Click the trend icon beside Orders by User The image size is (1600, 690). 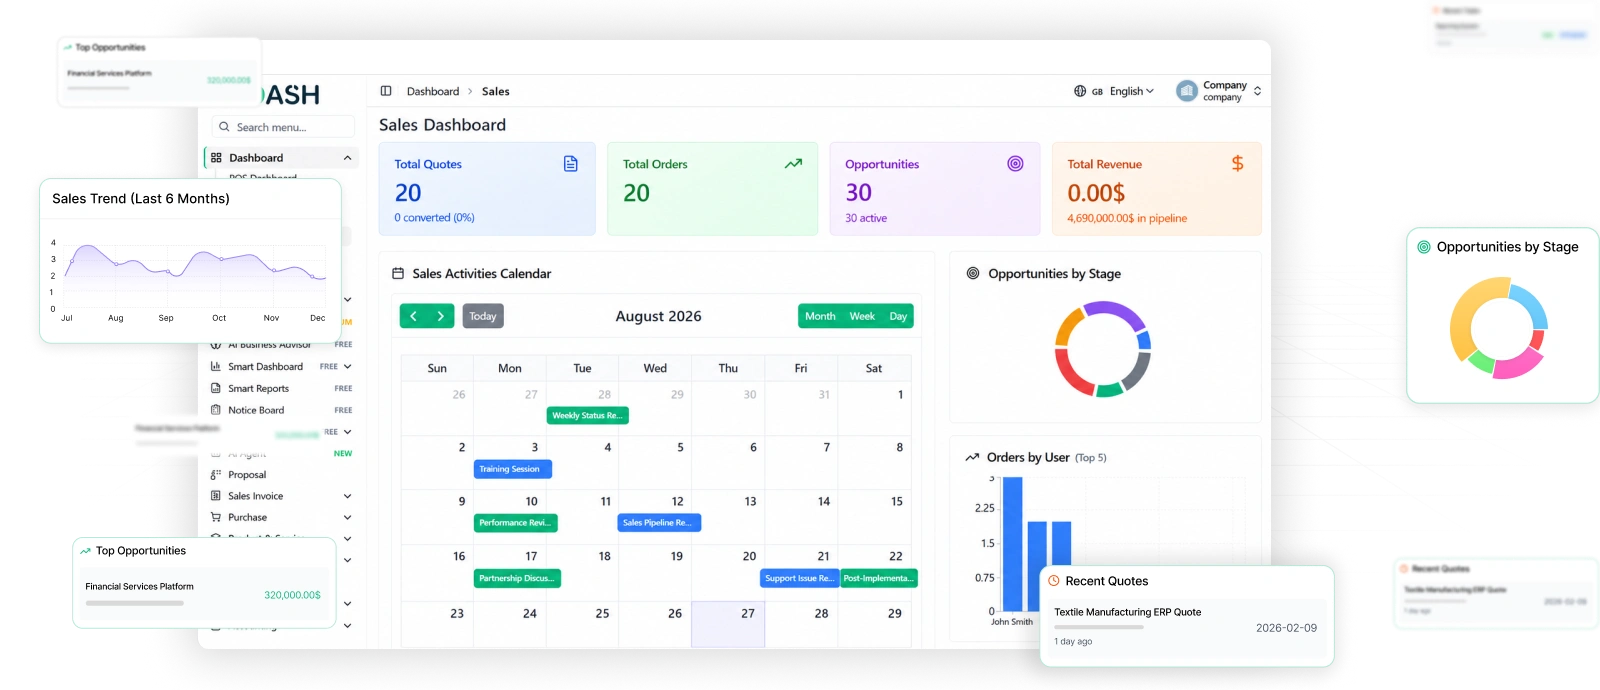pos(972,457)
